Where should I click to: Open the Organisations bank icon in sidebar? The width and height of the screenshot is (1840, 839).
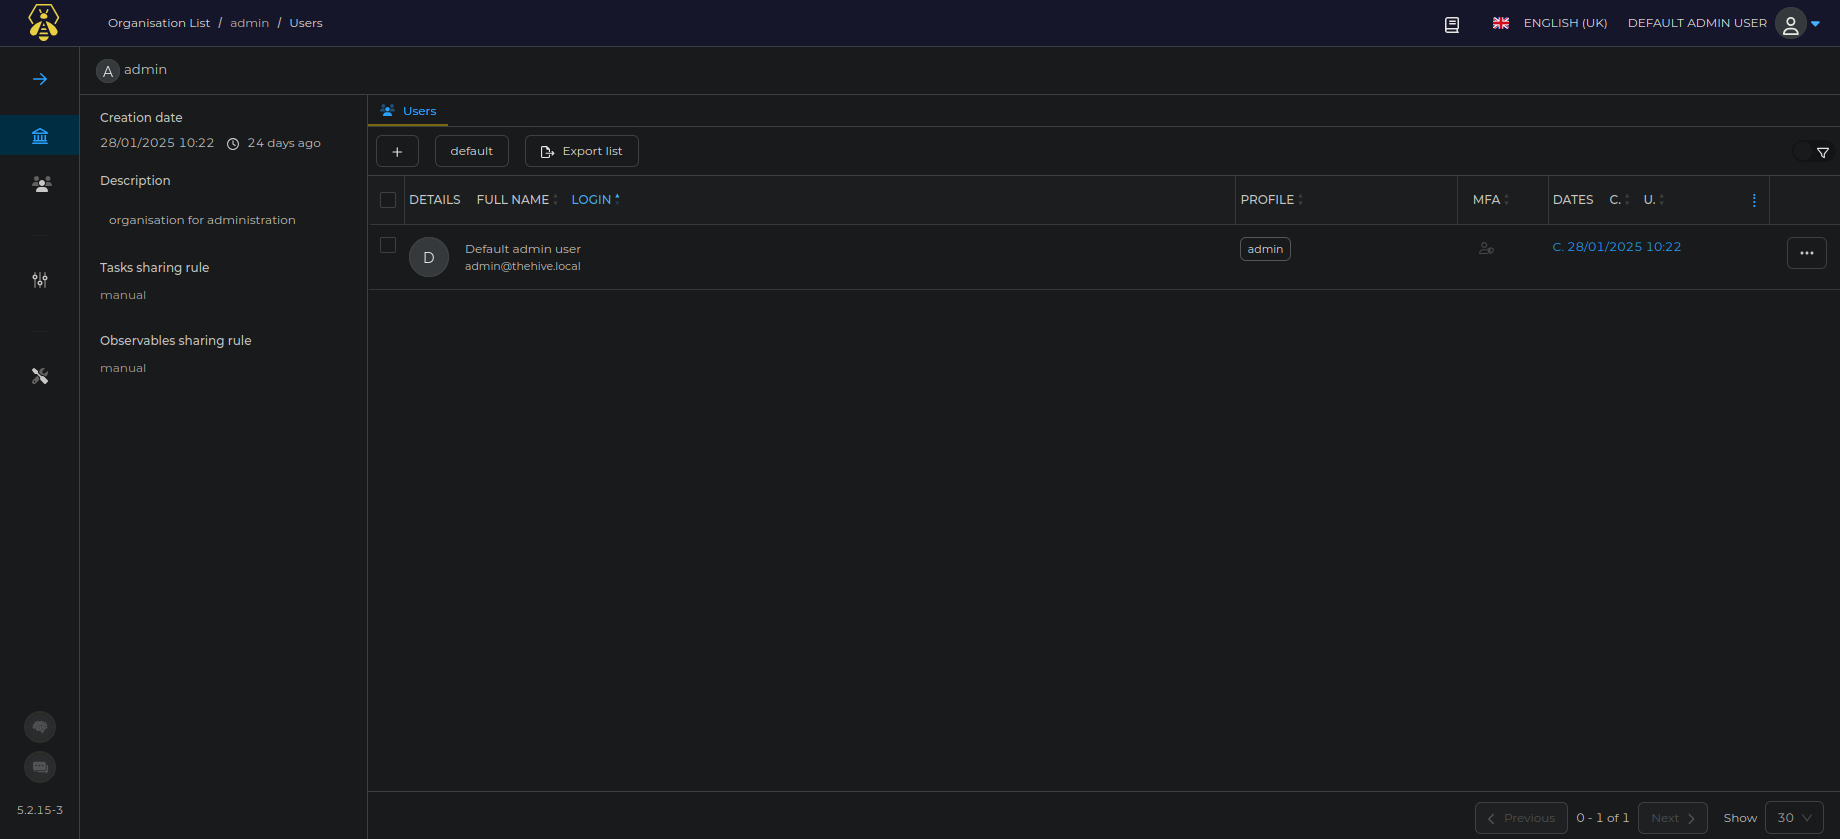[x=40, y=136]
